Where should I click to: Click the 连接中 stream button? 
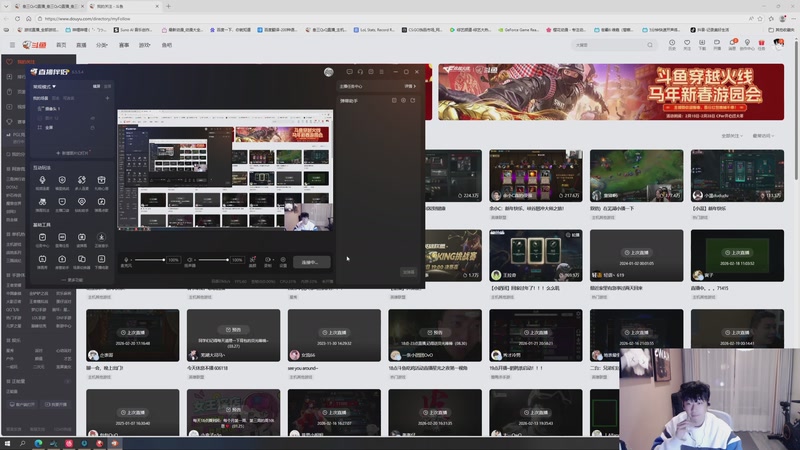pyautogui.click(x=311, y=262)
